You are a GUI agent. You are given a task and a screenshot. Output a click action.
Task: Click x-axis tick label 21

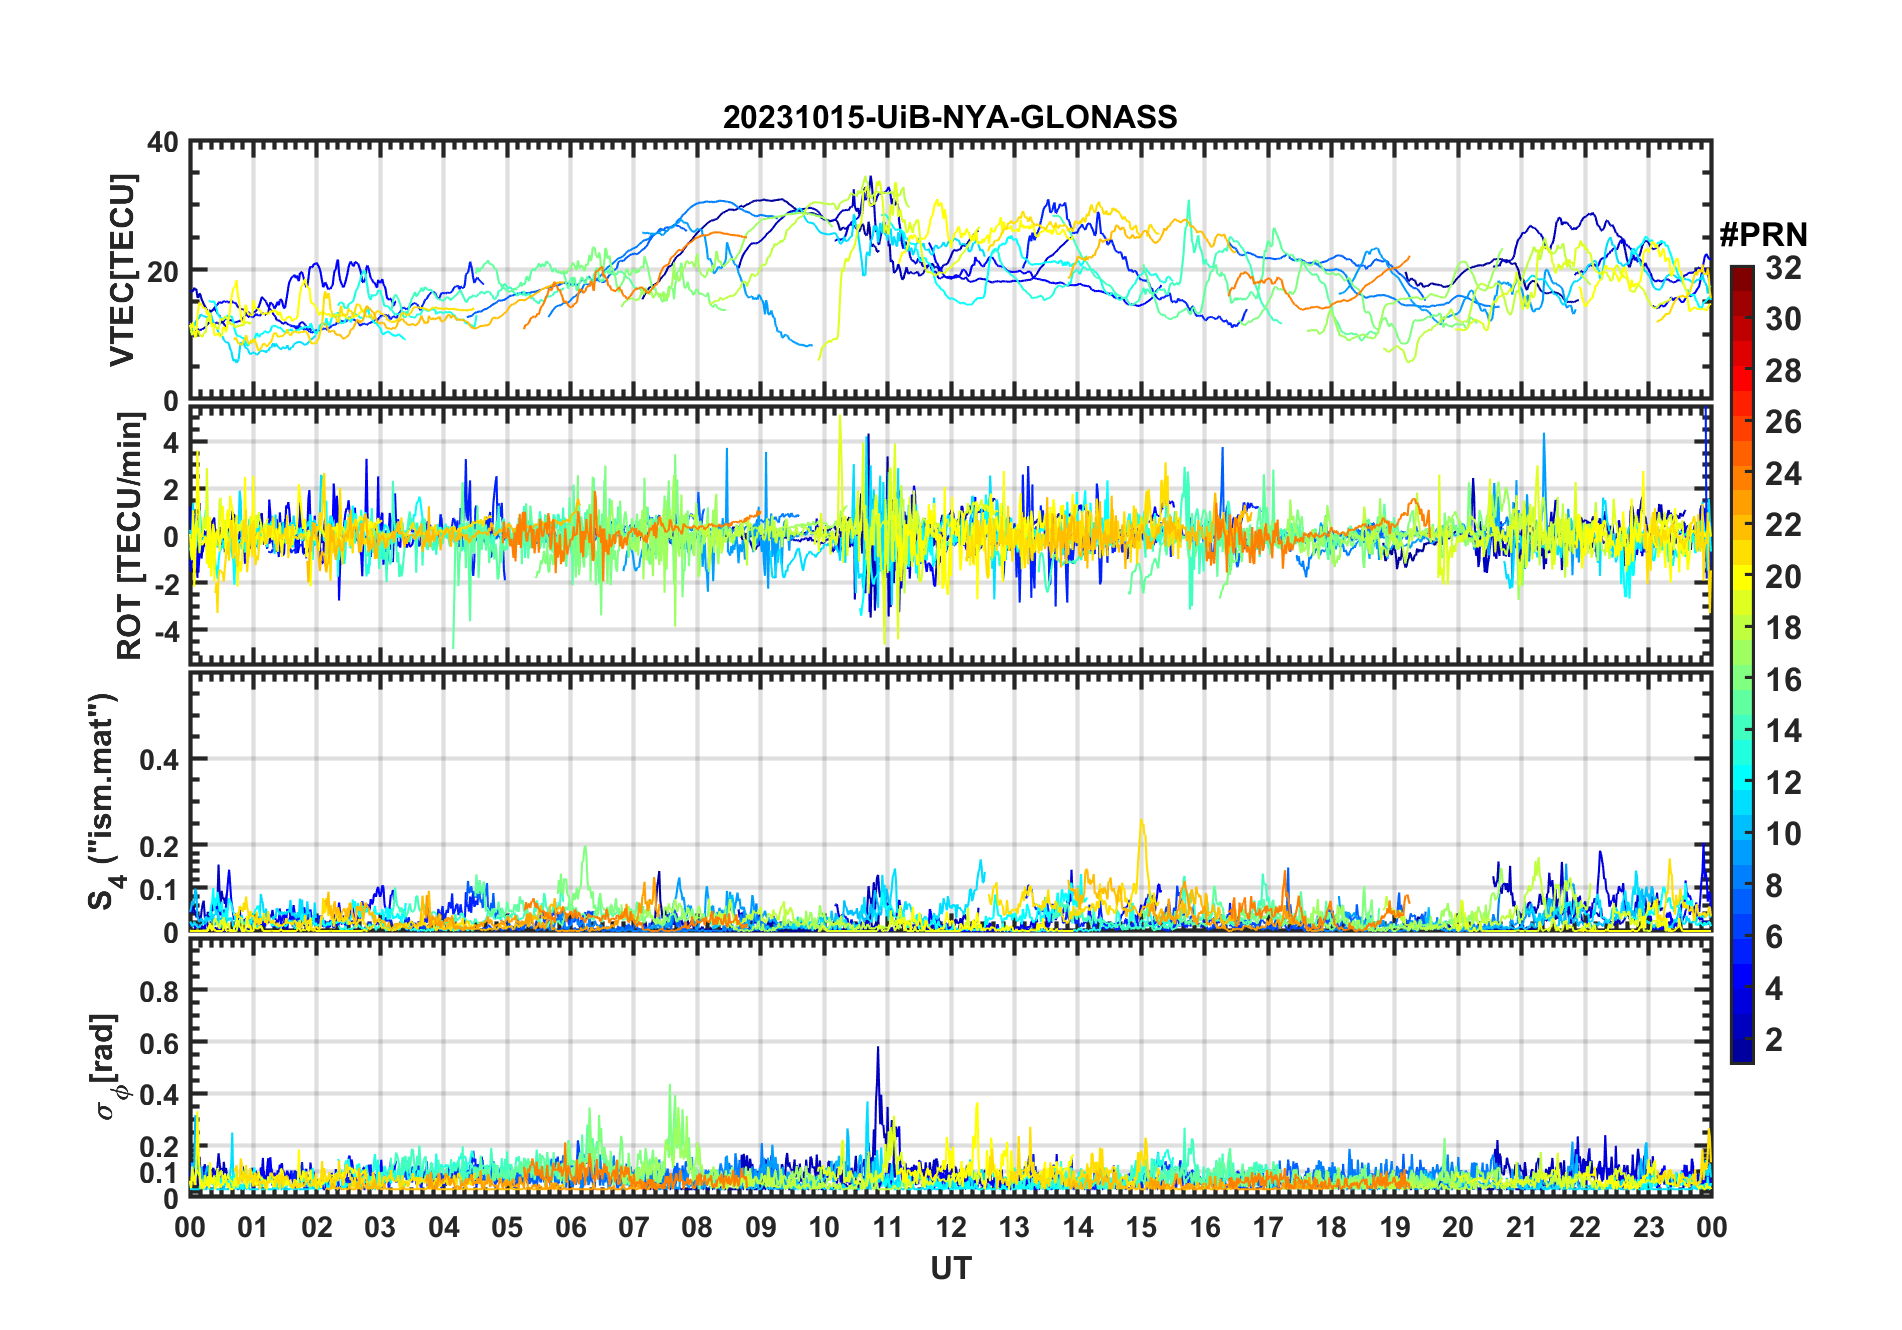(1521, 1227)
